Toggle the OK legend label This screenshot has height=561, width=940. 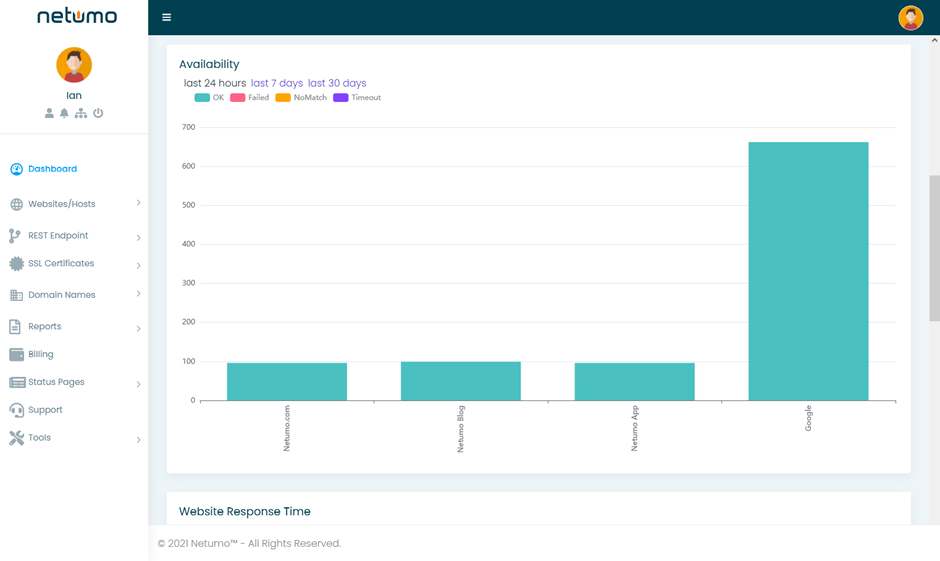click(218, 98)
